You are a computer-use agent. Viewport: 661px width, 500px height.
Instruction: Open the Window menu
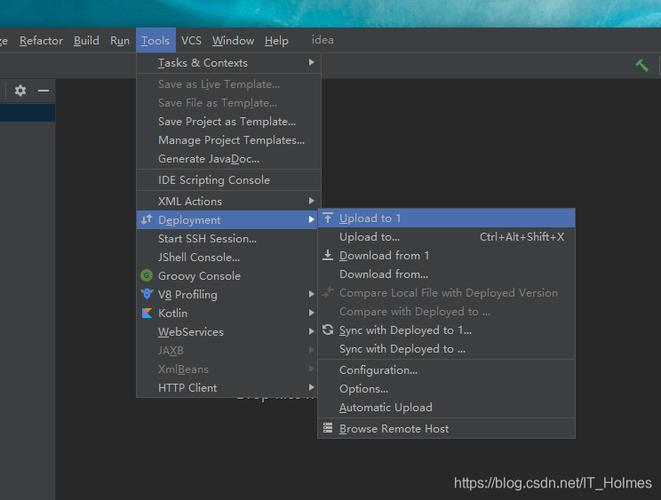tap(233, 40)
